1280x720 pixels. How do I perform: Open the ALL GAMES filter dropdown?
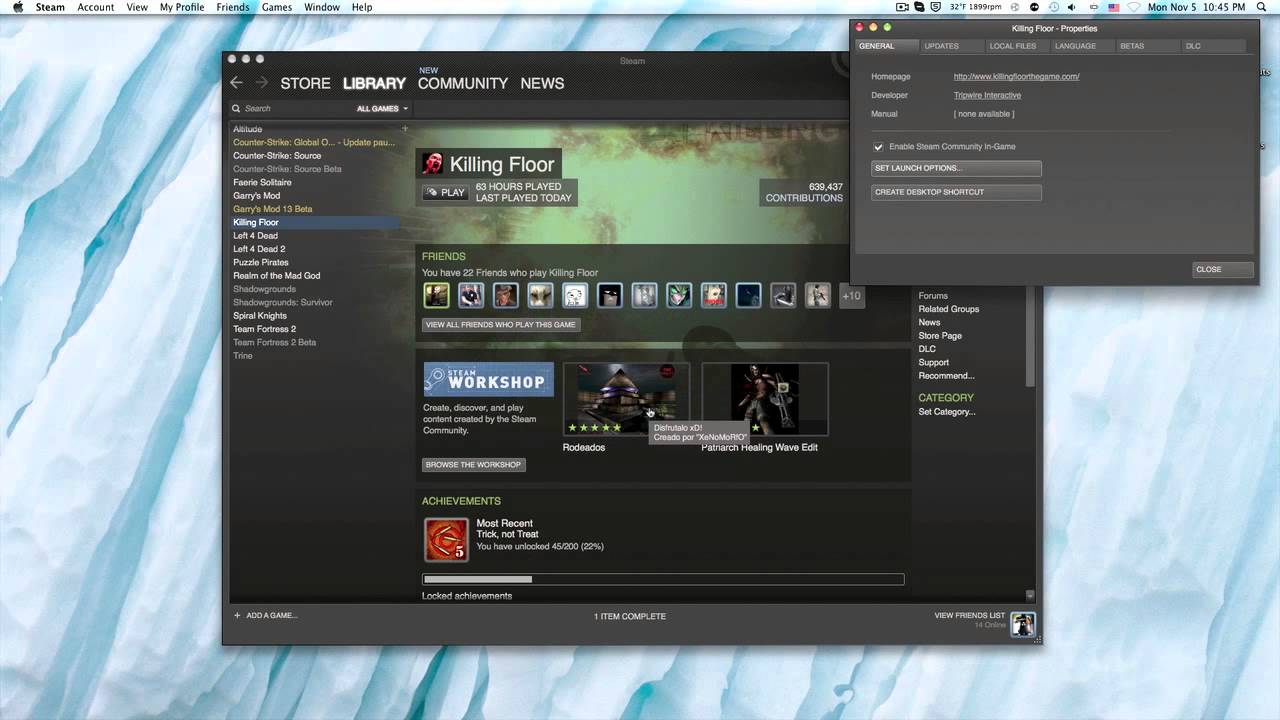(x=383, y=108)
